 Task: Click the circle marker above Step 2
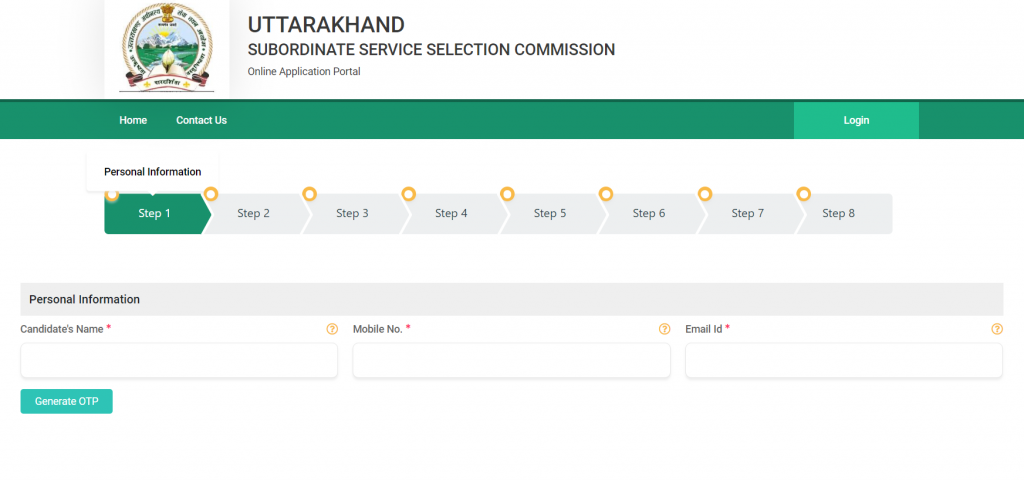pyautogui.click(x=210, y=194)
